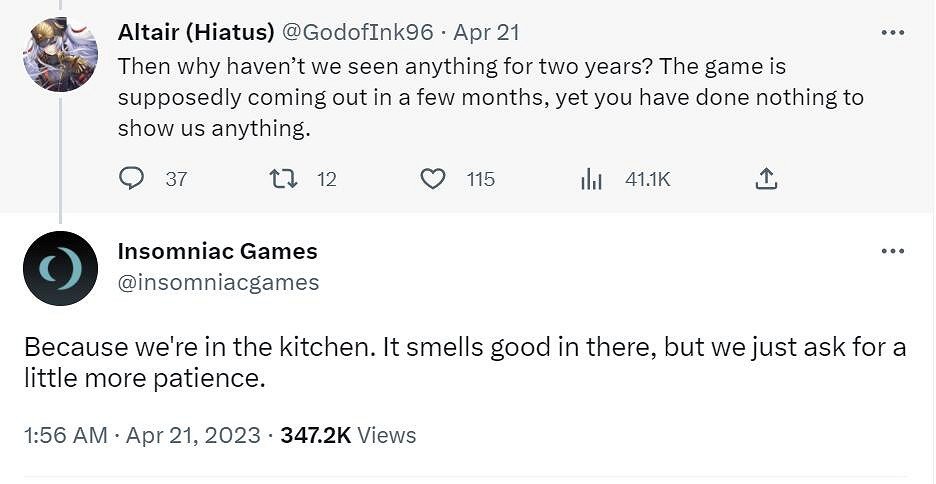Share Altair's tweet via the upload arrow icon

(x=766, y=179)
